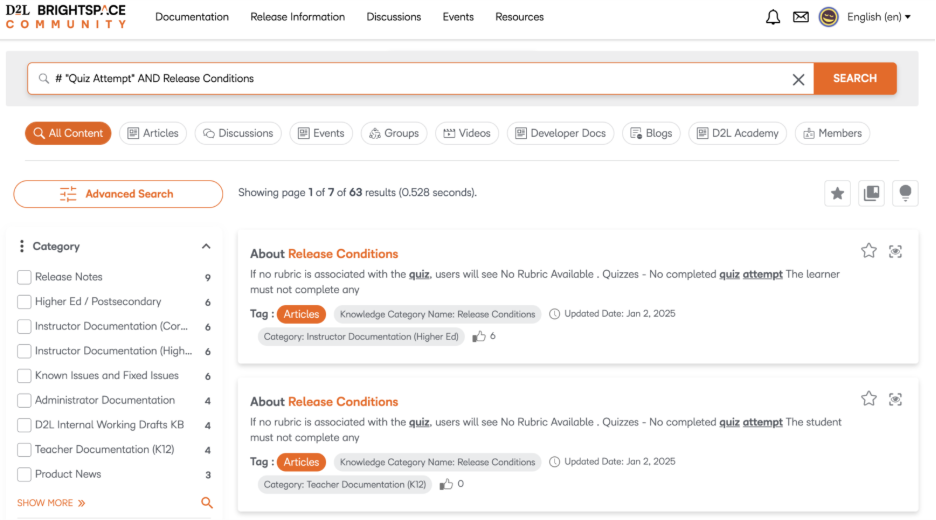Check the Release Notes category
The height and width of the screenshot is (520, 936).
tap(24, 277)
